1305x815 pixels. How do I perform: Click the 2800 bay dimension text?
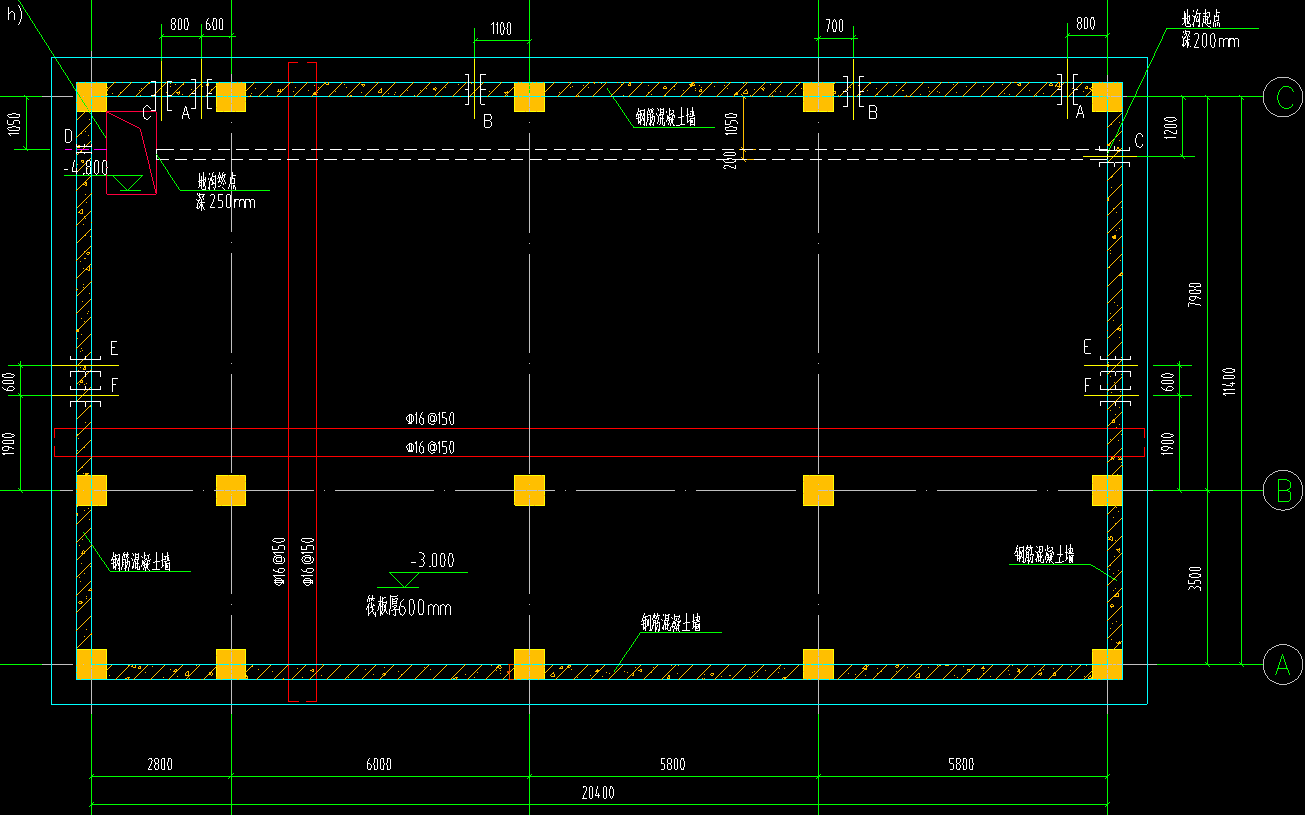point(159,765)
